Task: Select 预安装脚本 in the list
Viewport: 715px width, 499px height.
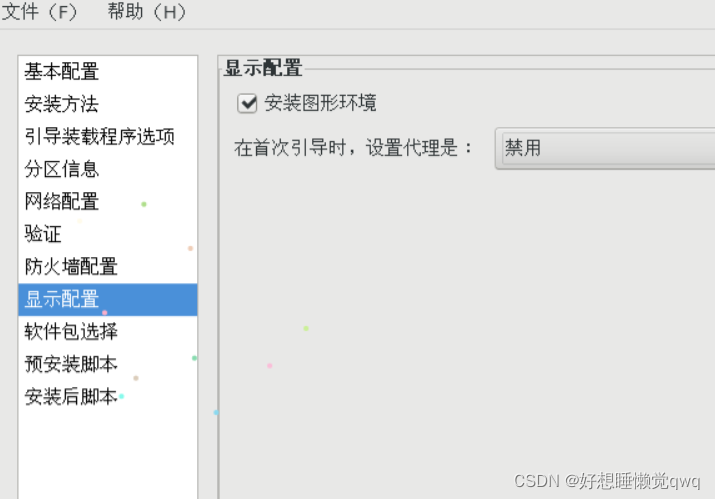Action: click(108, 364)
